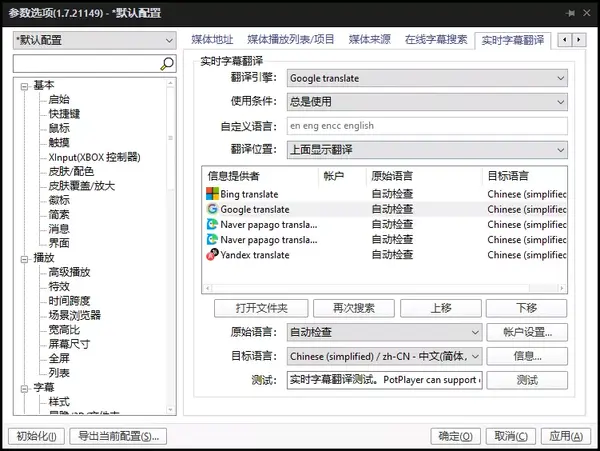
Task: Collapse the 播放 tree node
Action: [x=24, y=259]
